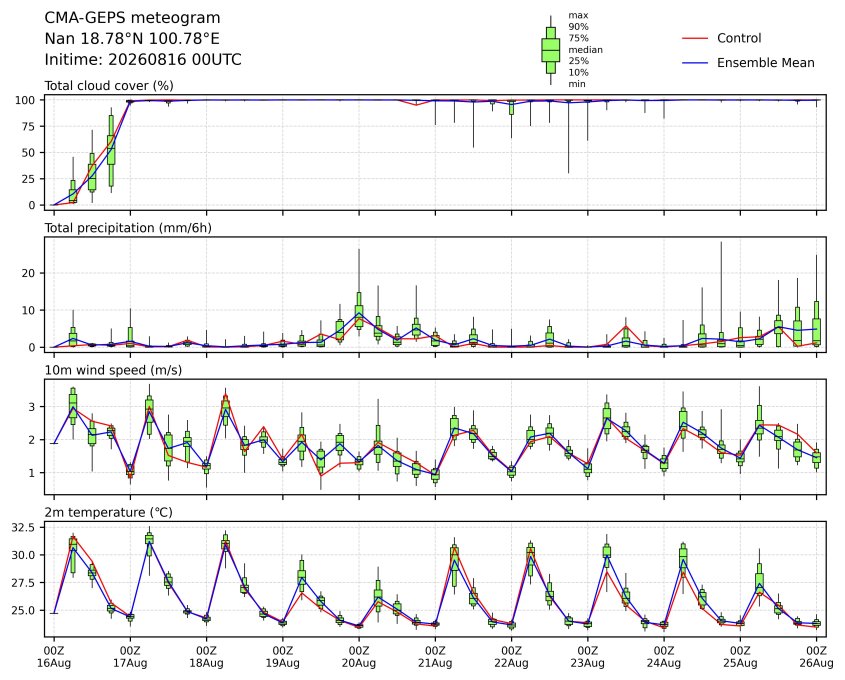The width and height of the screenshot is (845, 680).
Task: Click the "00Z 26Aug" x-axis tick label
Action: [816, 657]
